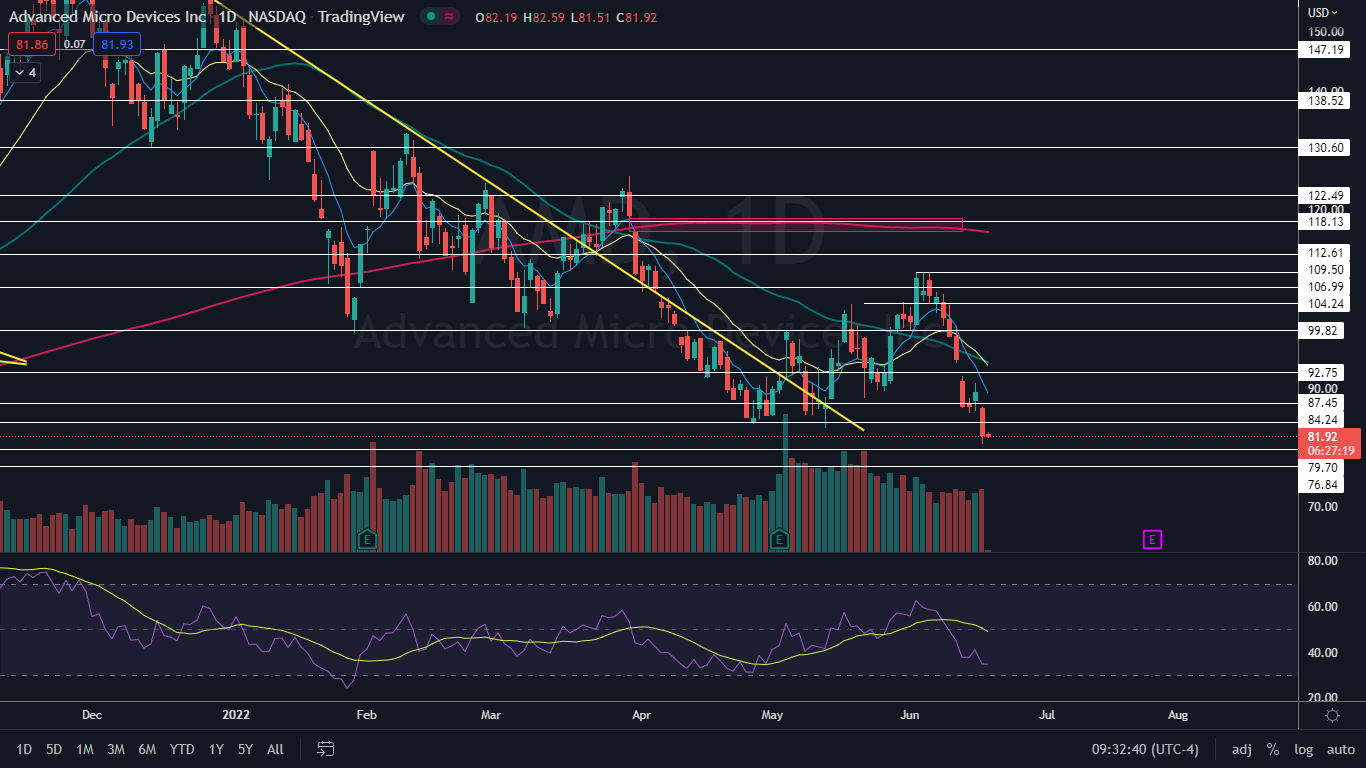Select the red shaded resistance rectangle drawing

(x=797, y=225)
